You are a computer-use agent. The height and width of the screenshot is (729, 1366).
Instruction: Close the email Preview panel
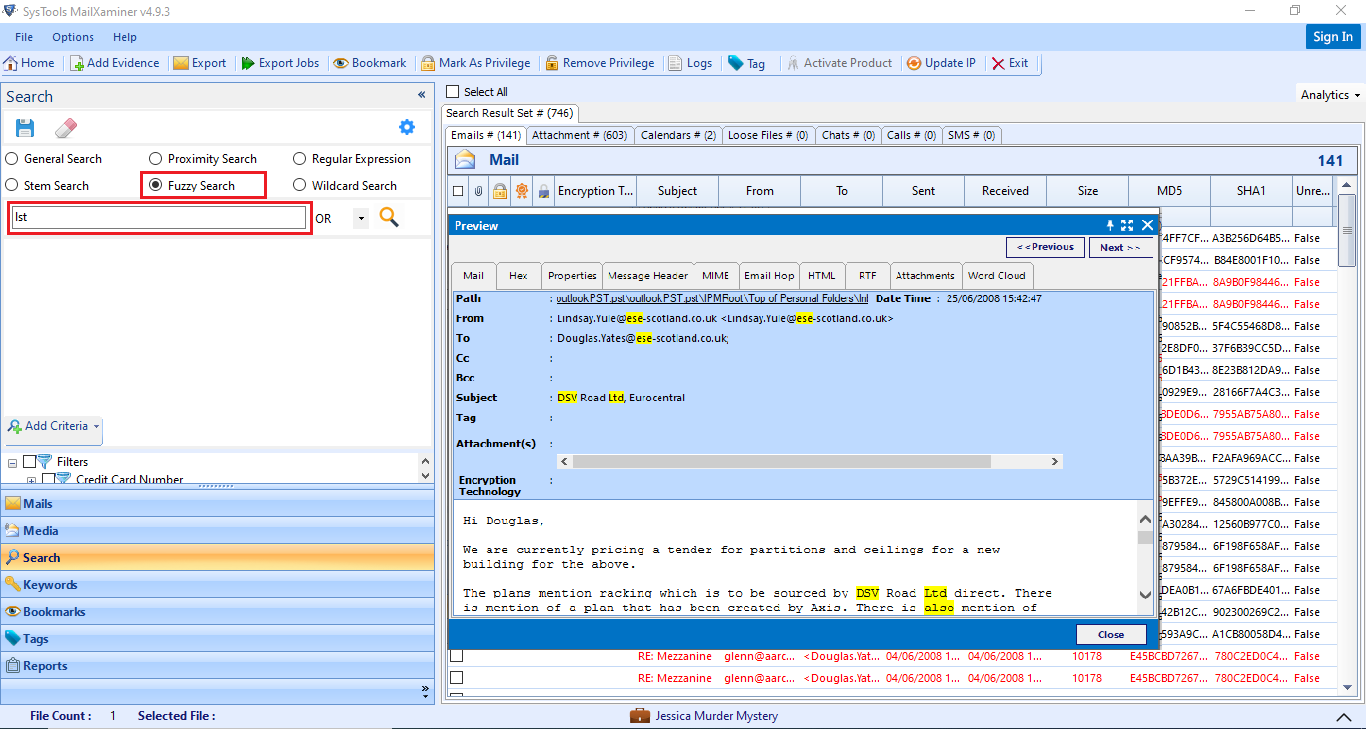tap(1146, 225)
